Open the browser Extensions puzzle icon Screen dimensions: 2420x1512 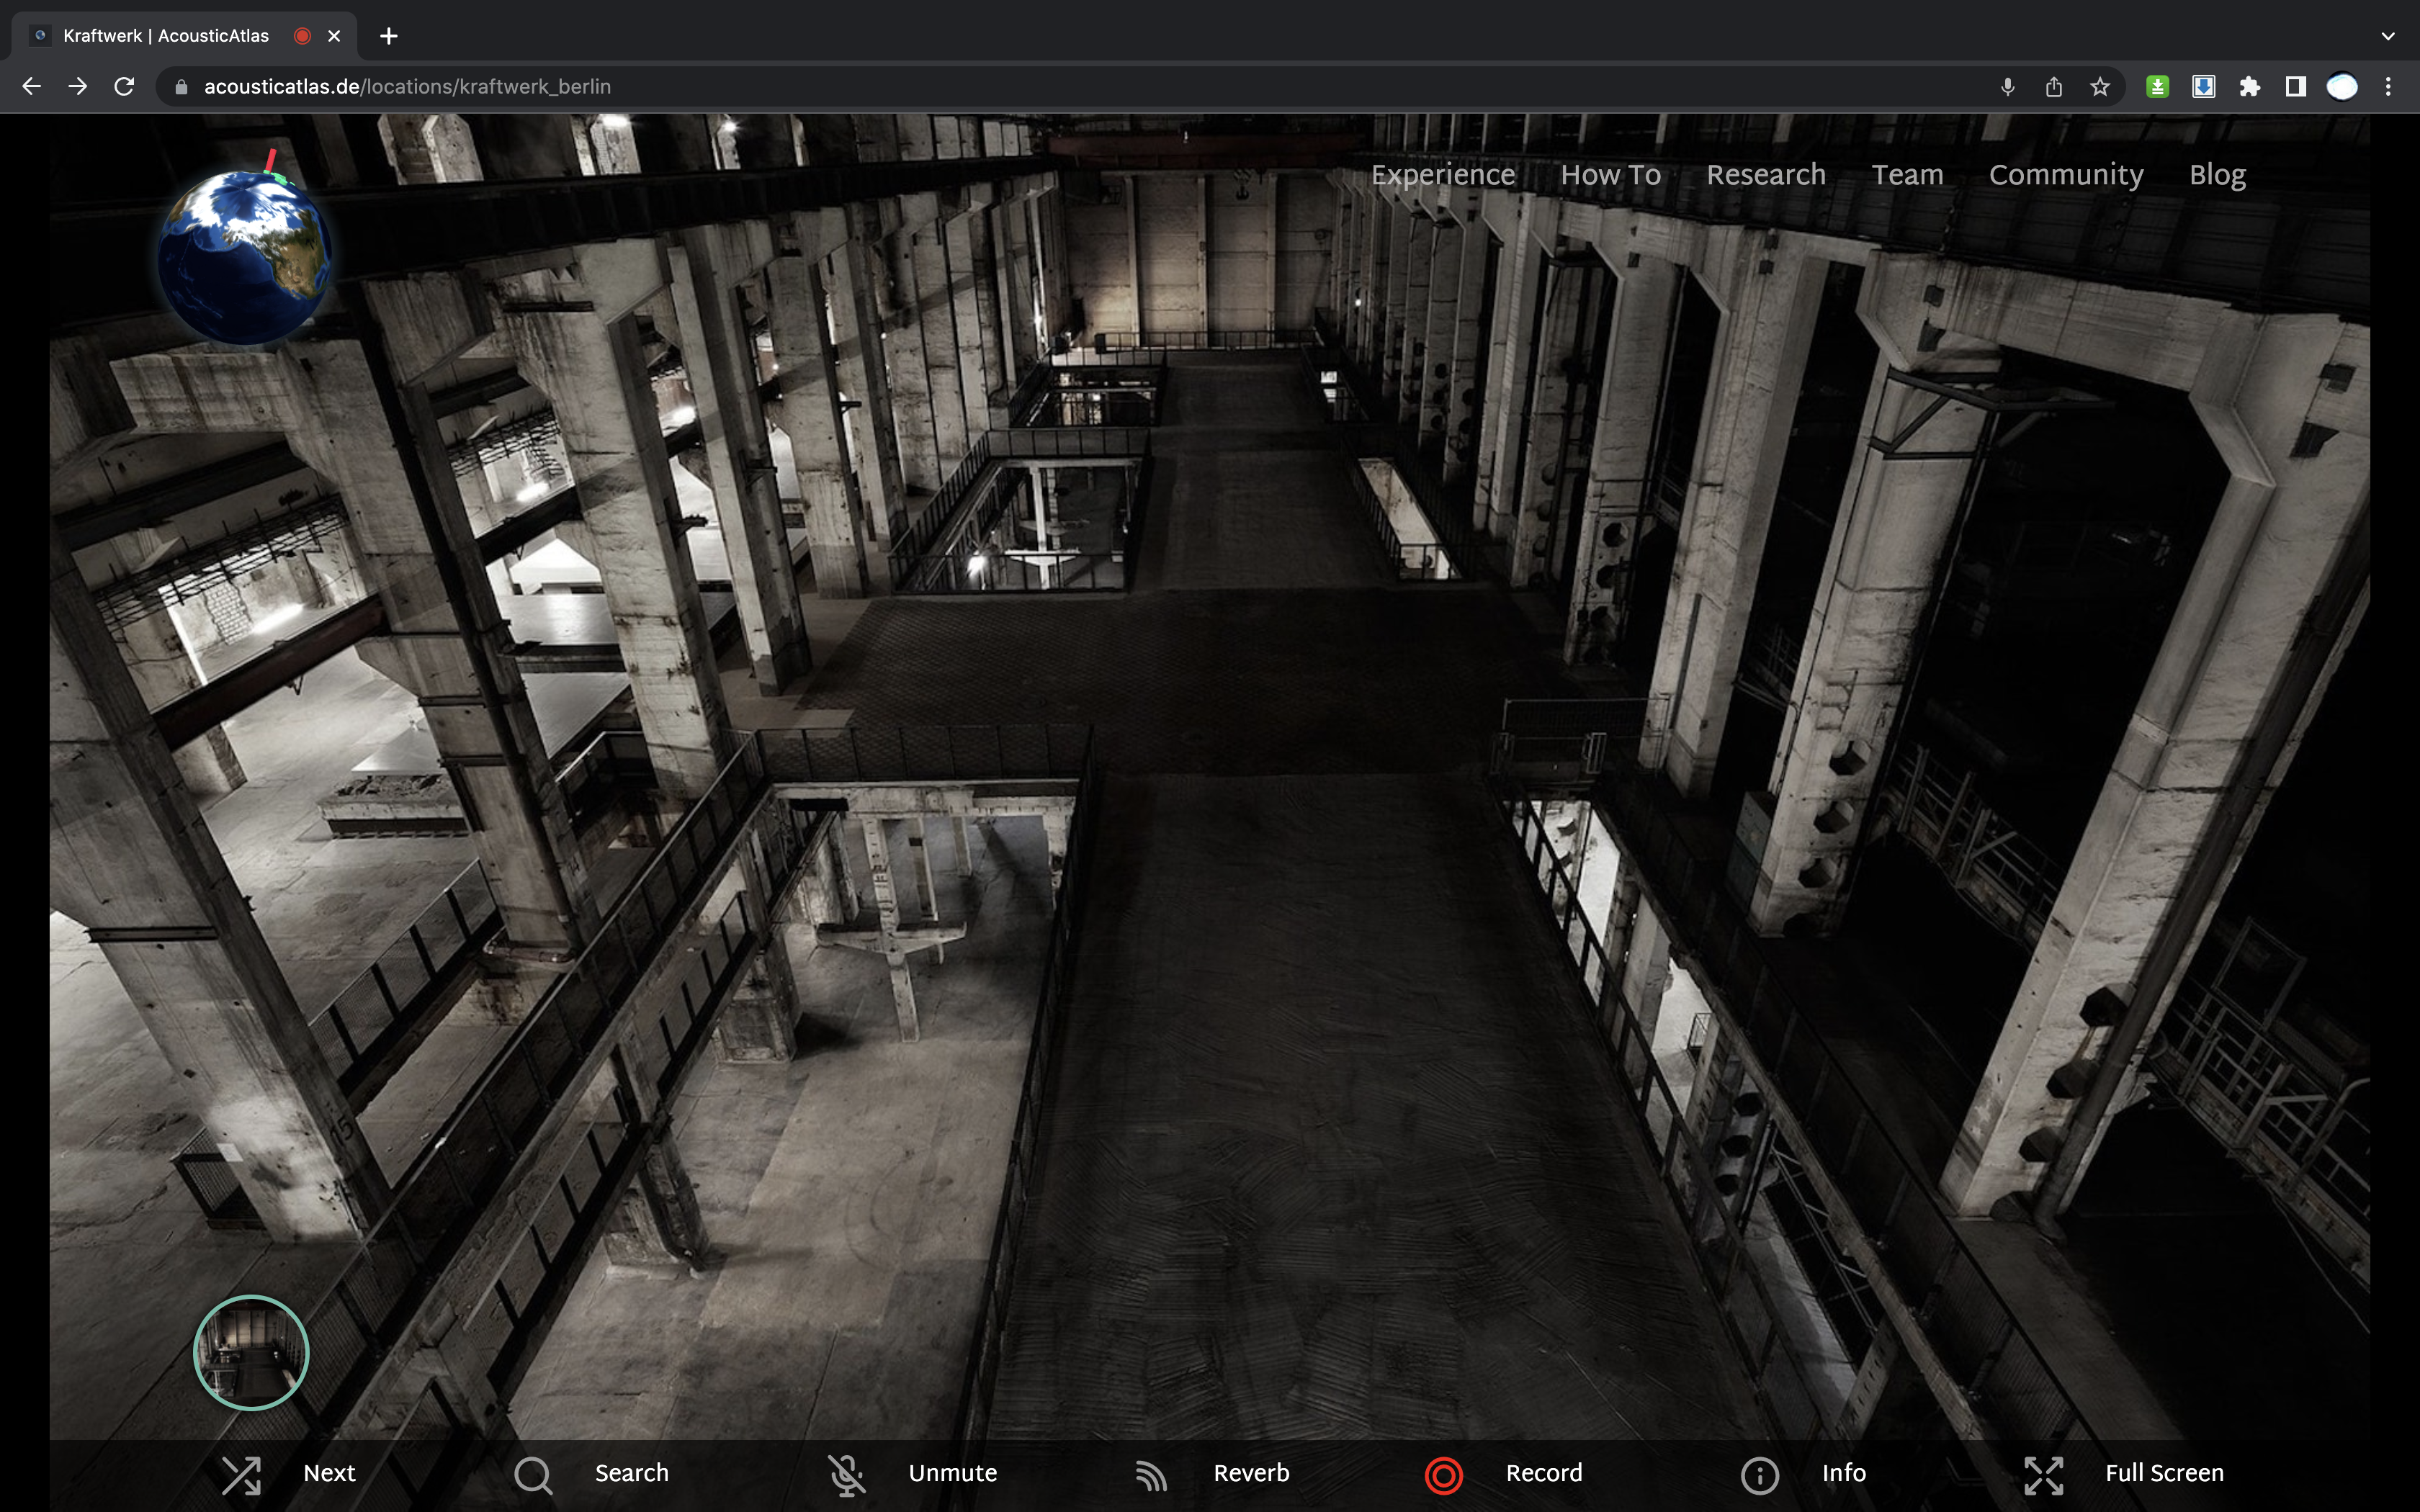point(2250,87)
